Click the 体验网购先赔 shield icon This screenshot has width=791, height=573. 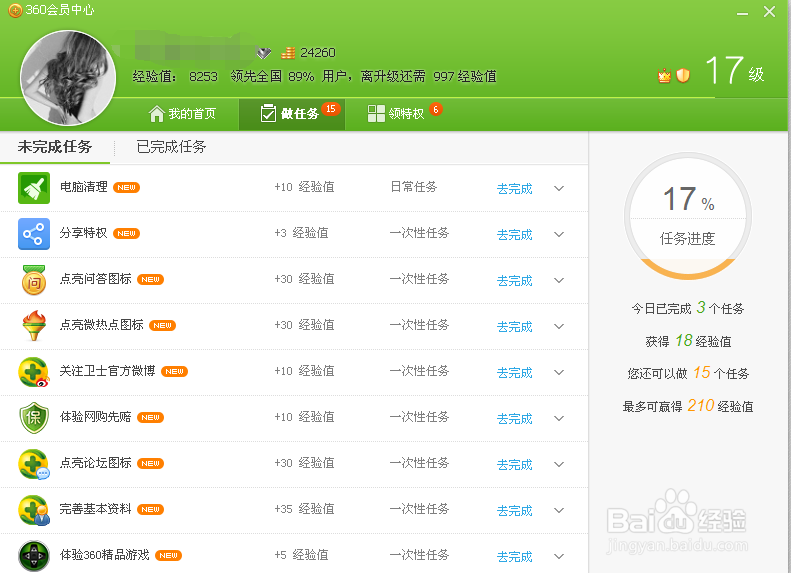[x=34, y=418]
